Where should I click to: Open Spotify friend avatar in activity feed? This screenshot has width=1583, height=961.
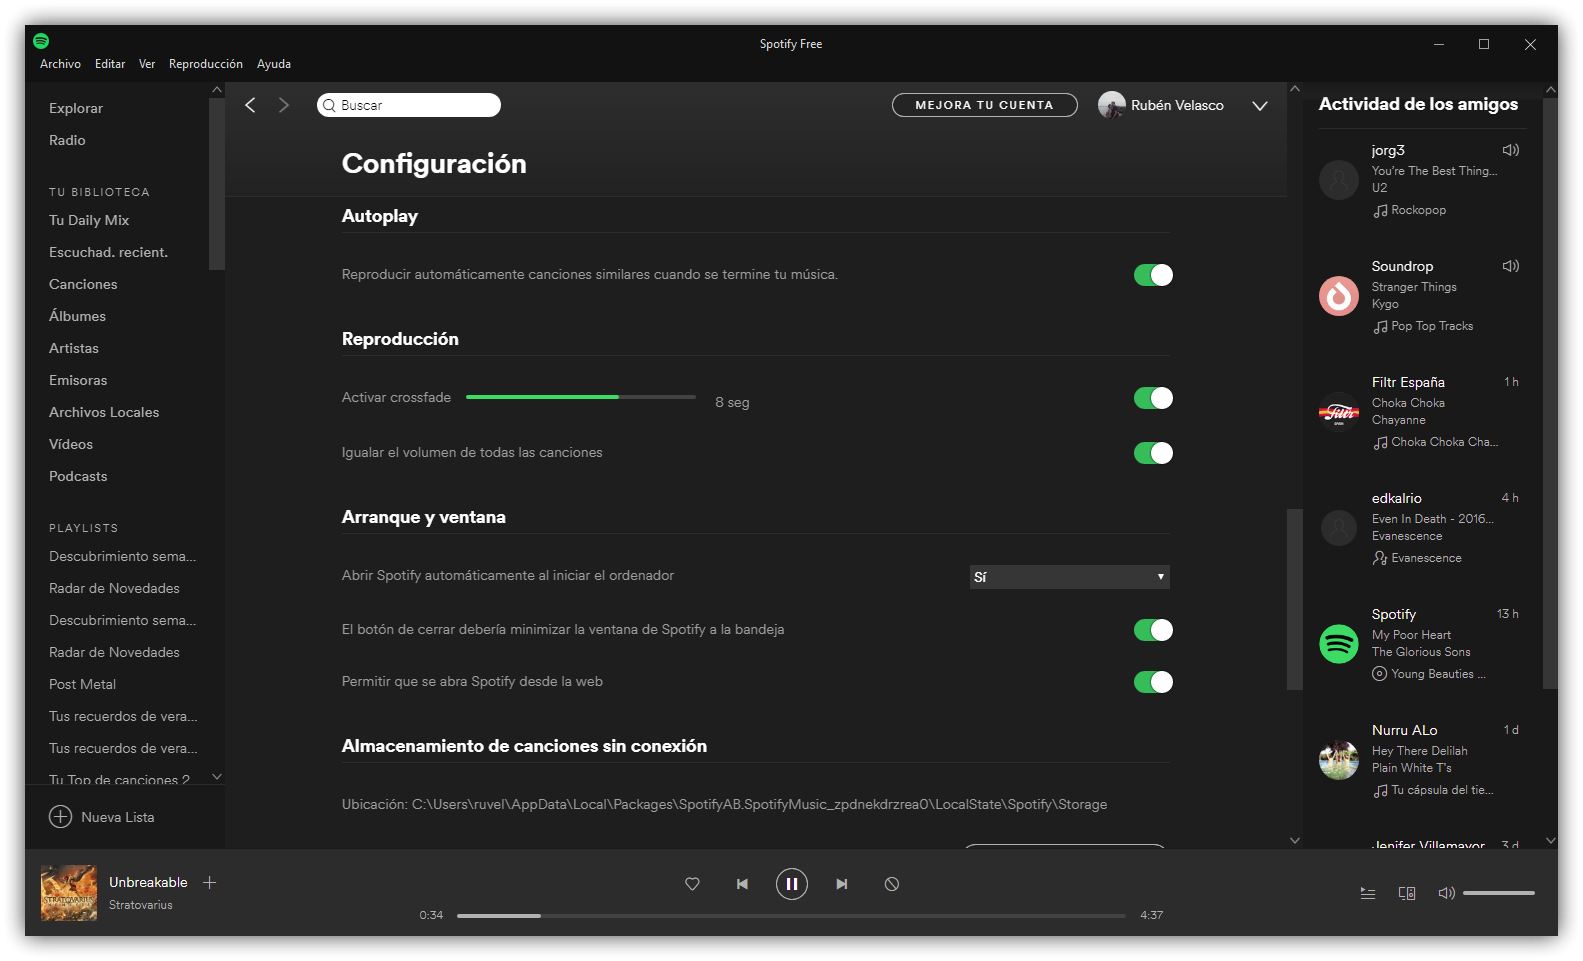1339,644
